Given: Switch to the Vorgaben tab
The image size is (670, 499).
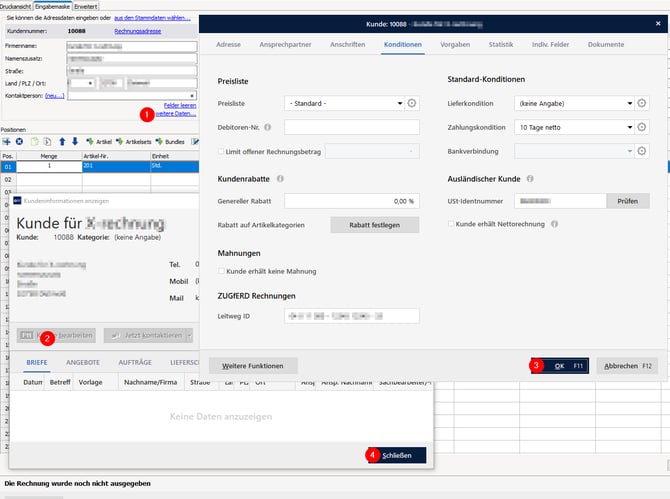Looking at the screenshot, I should [x=455, y=44].
